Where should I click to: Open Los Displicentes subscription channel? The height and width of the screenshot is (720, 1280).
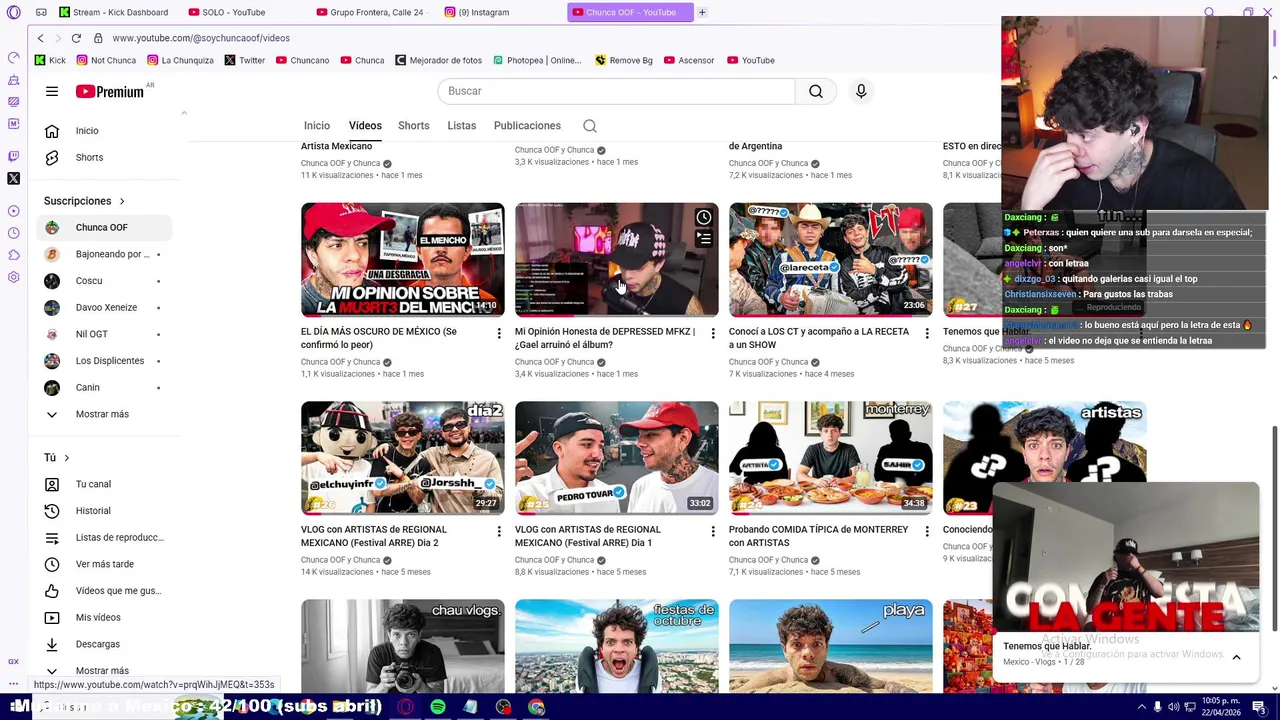104,361
